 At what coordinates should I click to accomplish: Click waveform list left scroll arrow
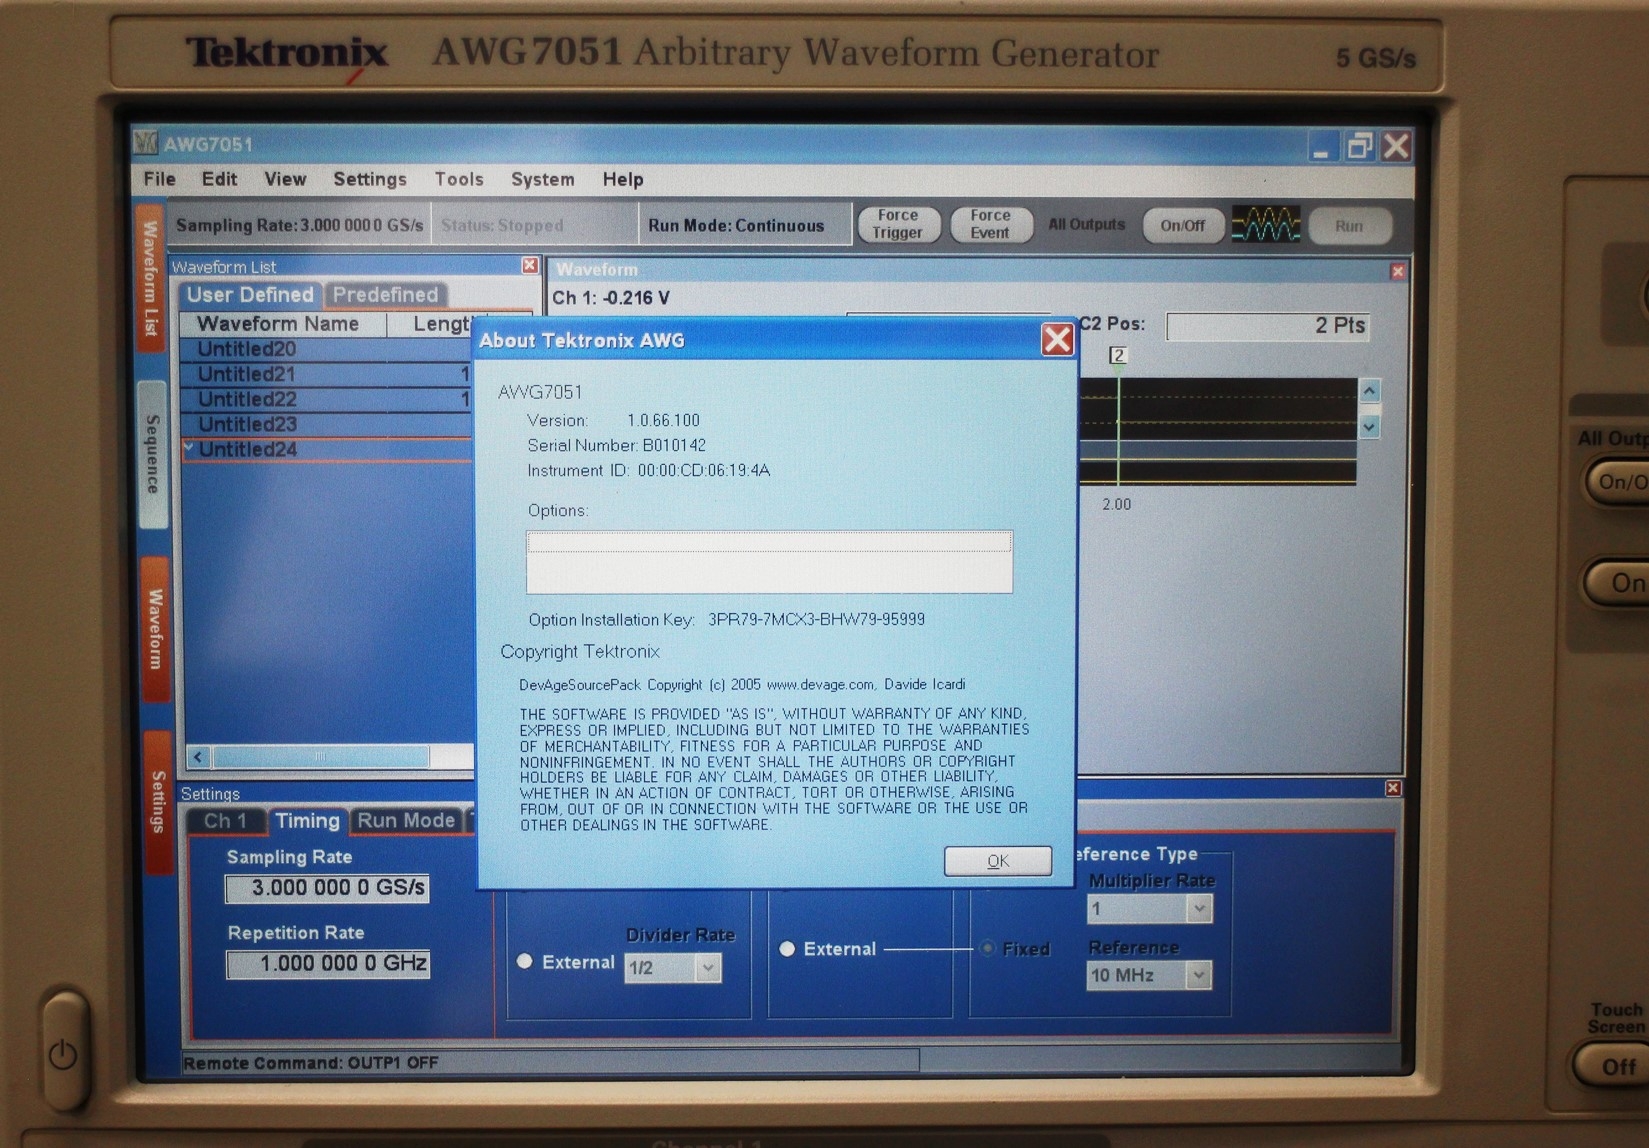pos(198,757)
